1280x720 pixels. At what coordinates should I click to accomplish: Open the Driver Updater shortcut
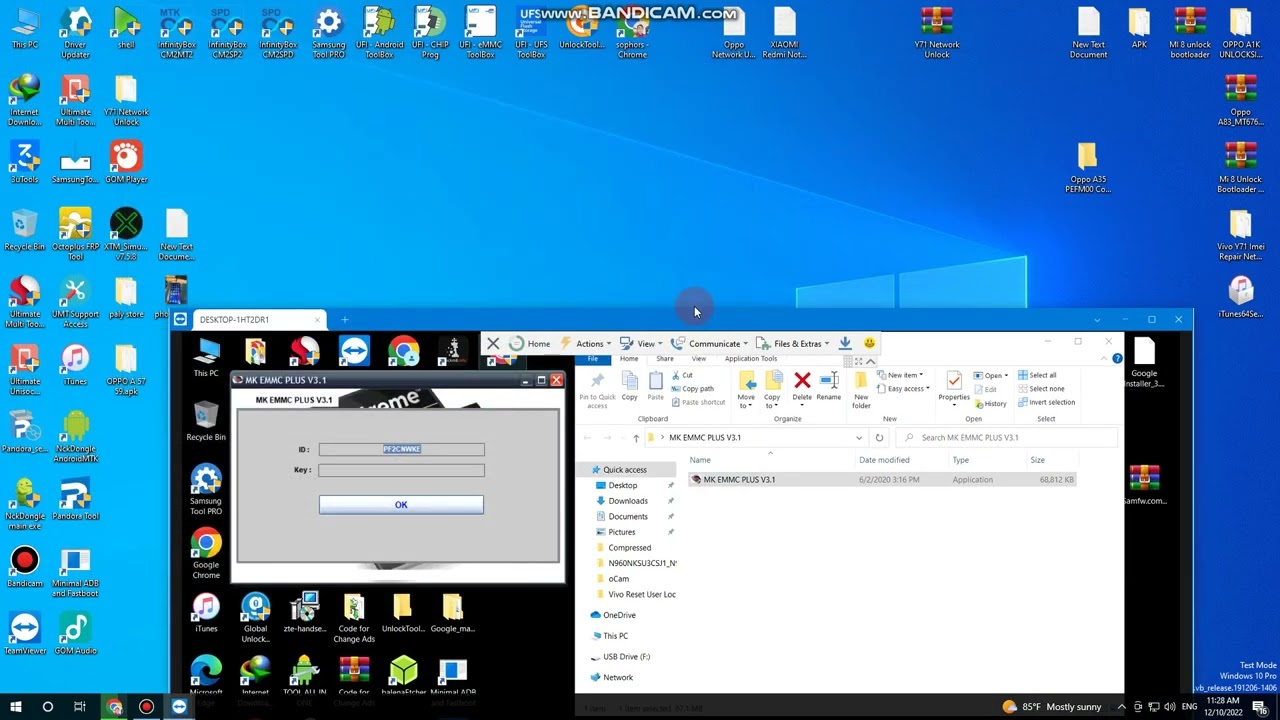pyautogui.click(x=75, y=32)
